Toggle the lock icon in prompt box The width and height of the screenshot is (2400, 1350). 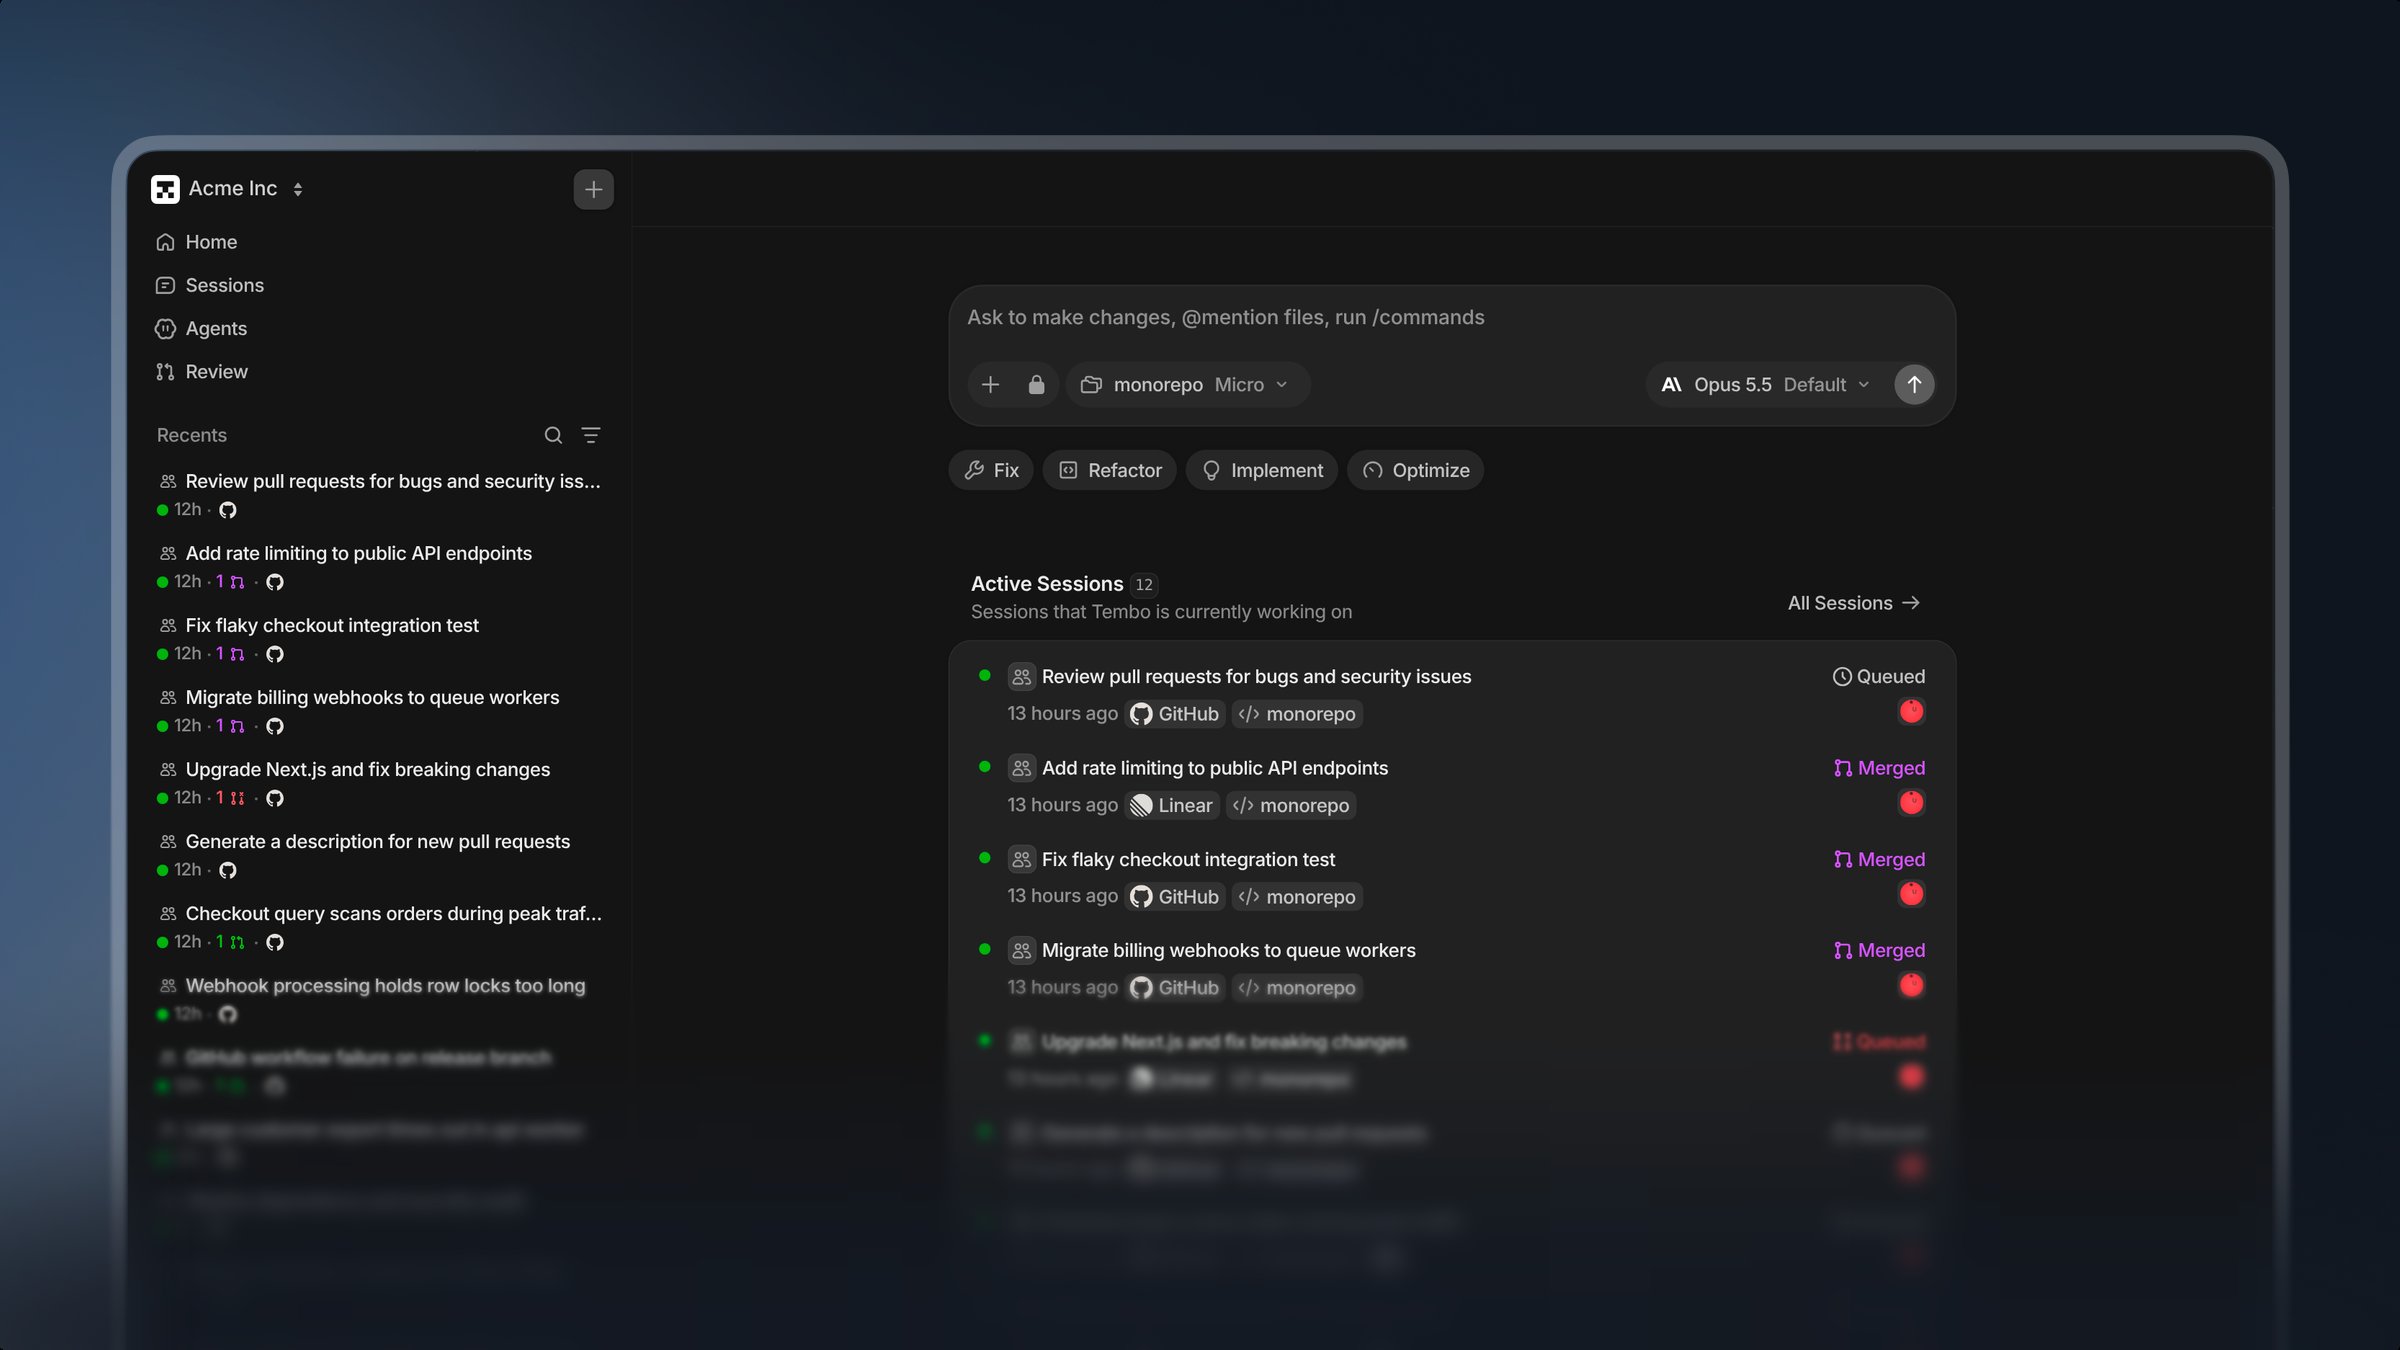pos(1036,385)
